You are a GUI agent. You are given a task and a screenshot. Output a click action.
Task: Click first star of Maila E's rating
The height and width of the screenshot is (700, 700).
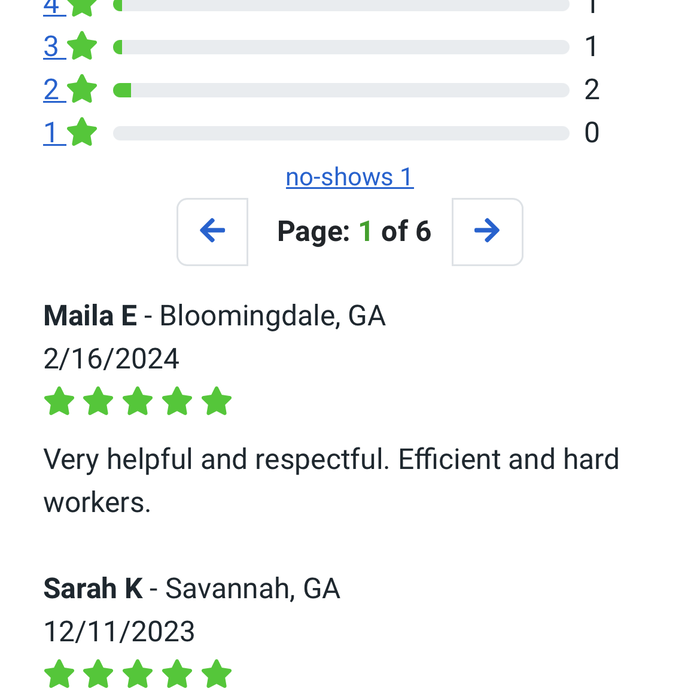59,401
